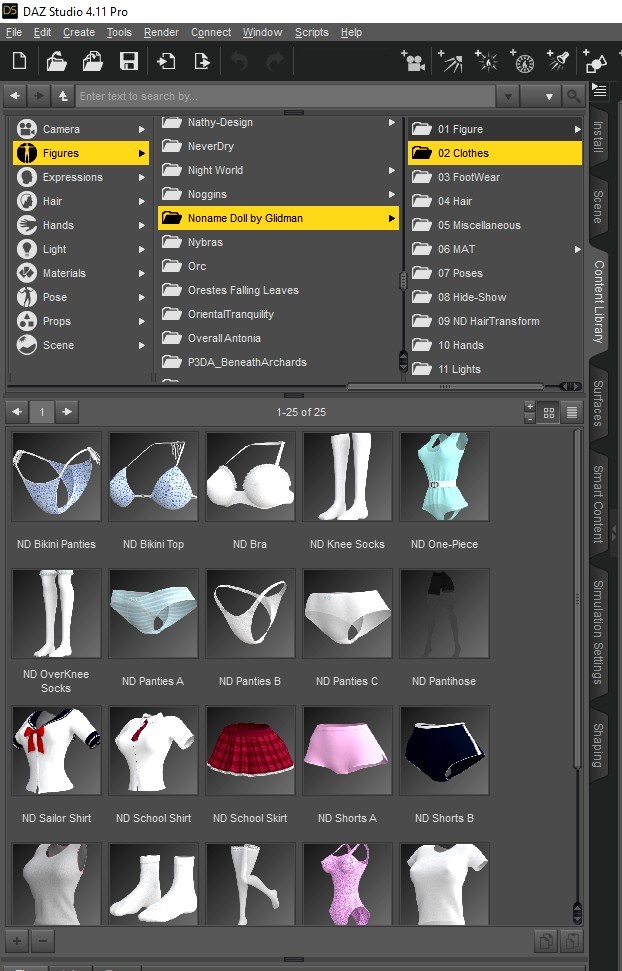Select the ND OverKnee Socks thumbnail
622x971 pixels.
56,614
